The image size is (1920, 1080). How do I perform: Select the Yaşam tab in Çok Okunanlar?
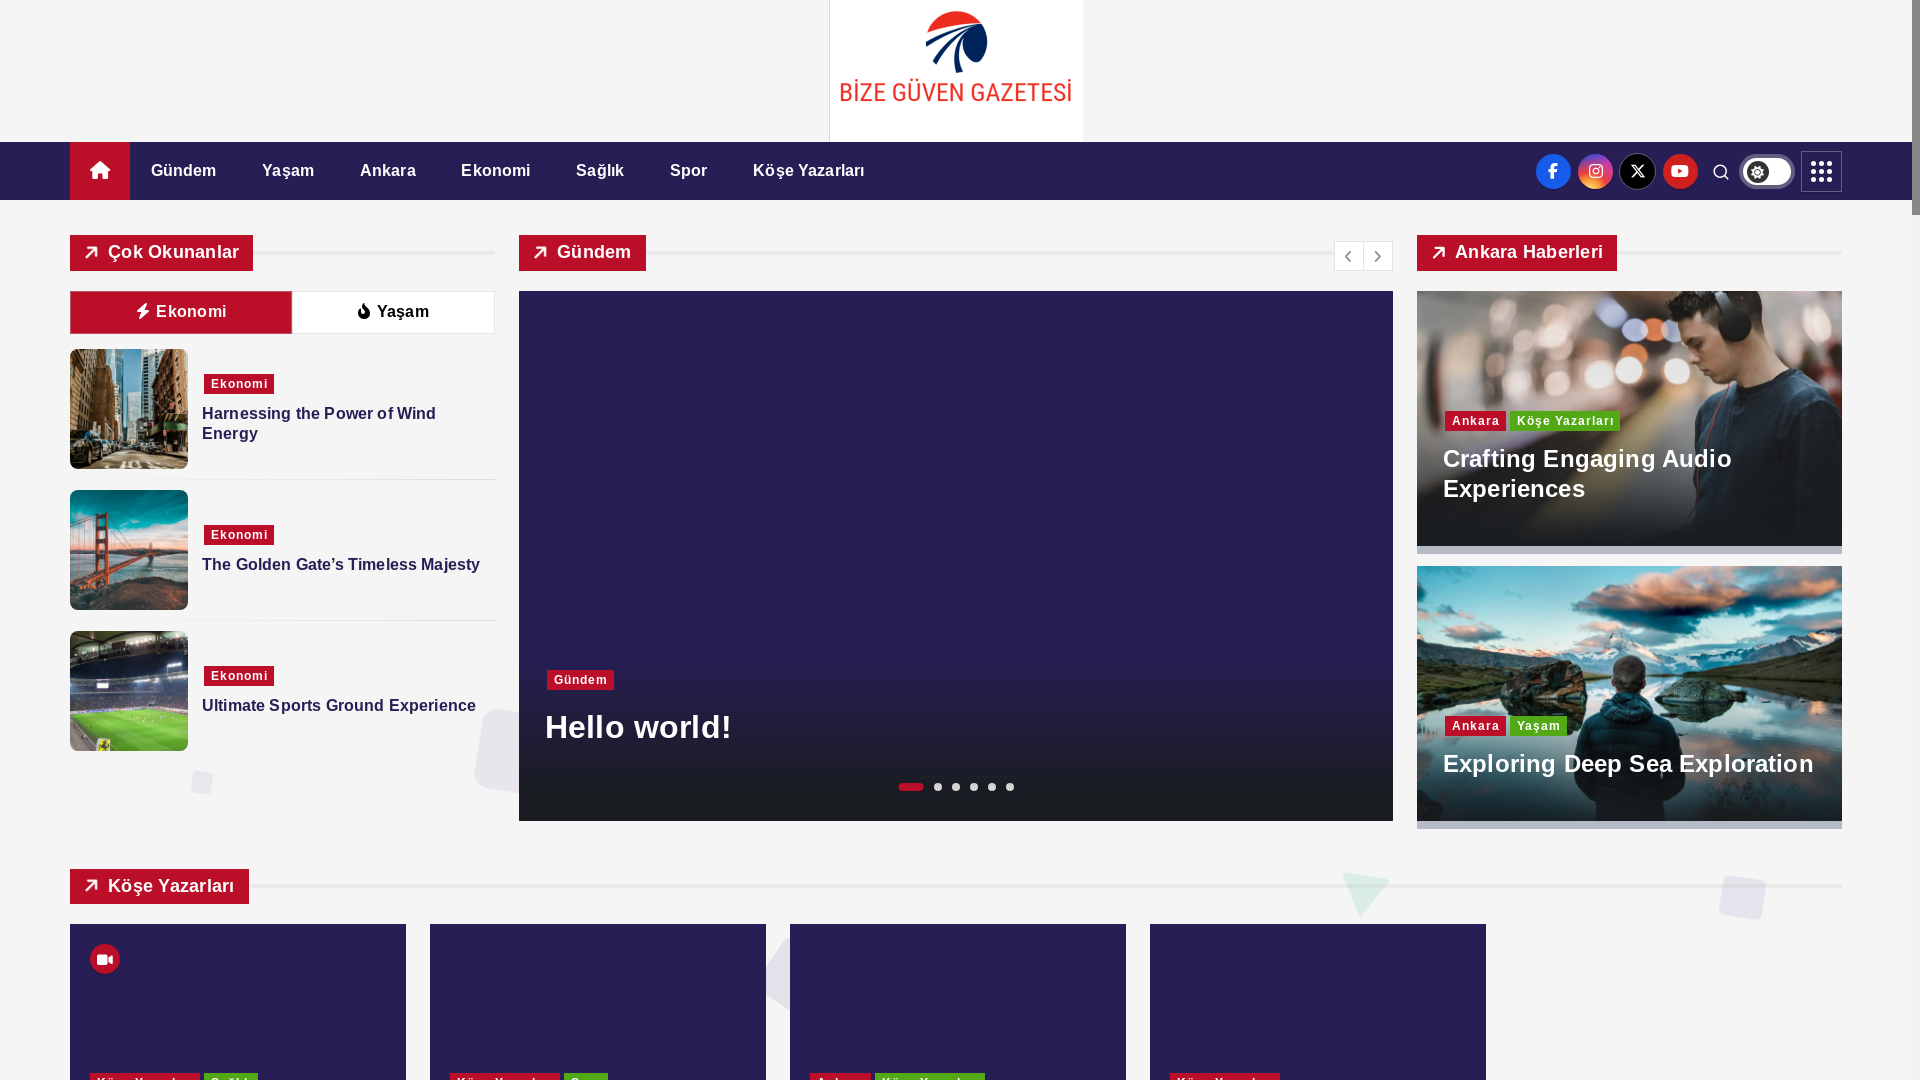[x=393, y=312]
